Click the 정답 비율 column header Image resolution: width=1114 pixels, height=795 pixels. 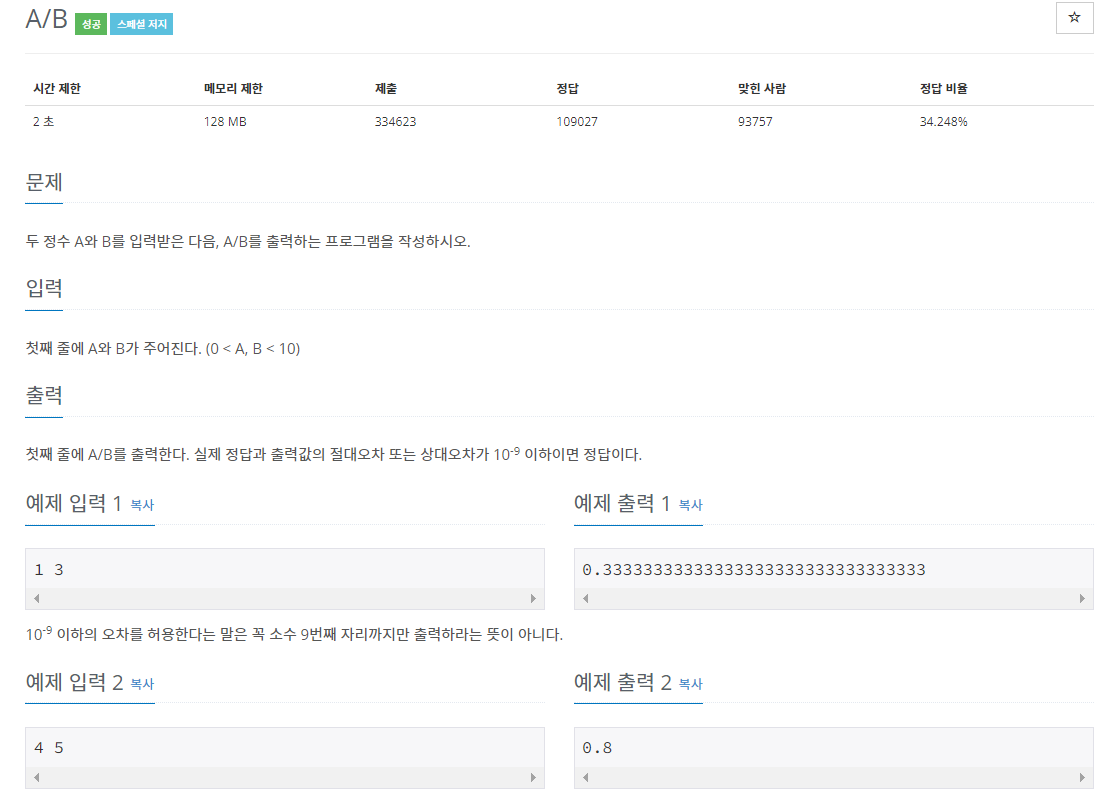[x=943, y=89]
